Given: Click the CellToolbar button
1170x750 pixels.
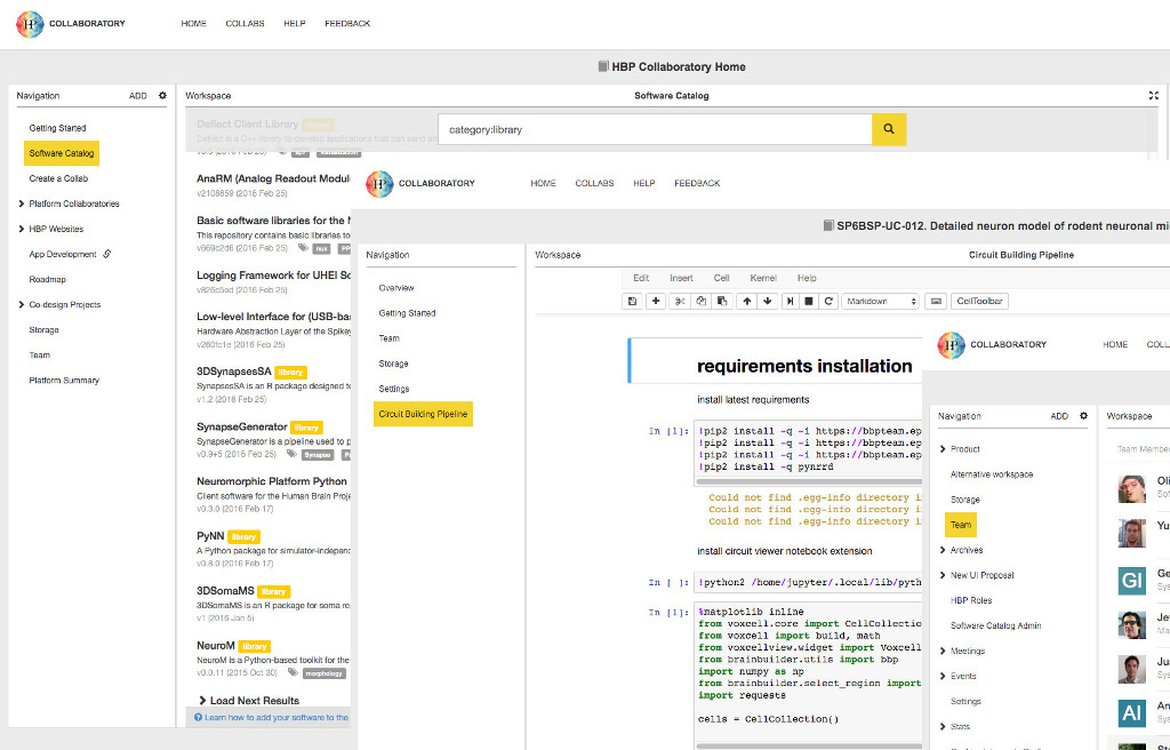Looking at the screenshot, I should coord(980,301).
